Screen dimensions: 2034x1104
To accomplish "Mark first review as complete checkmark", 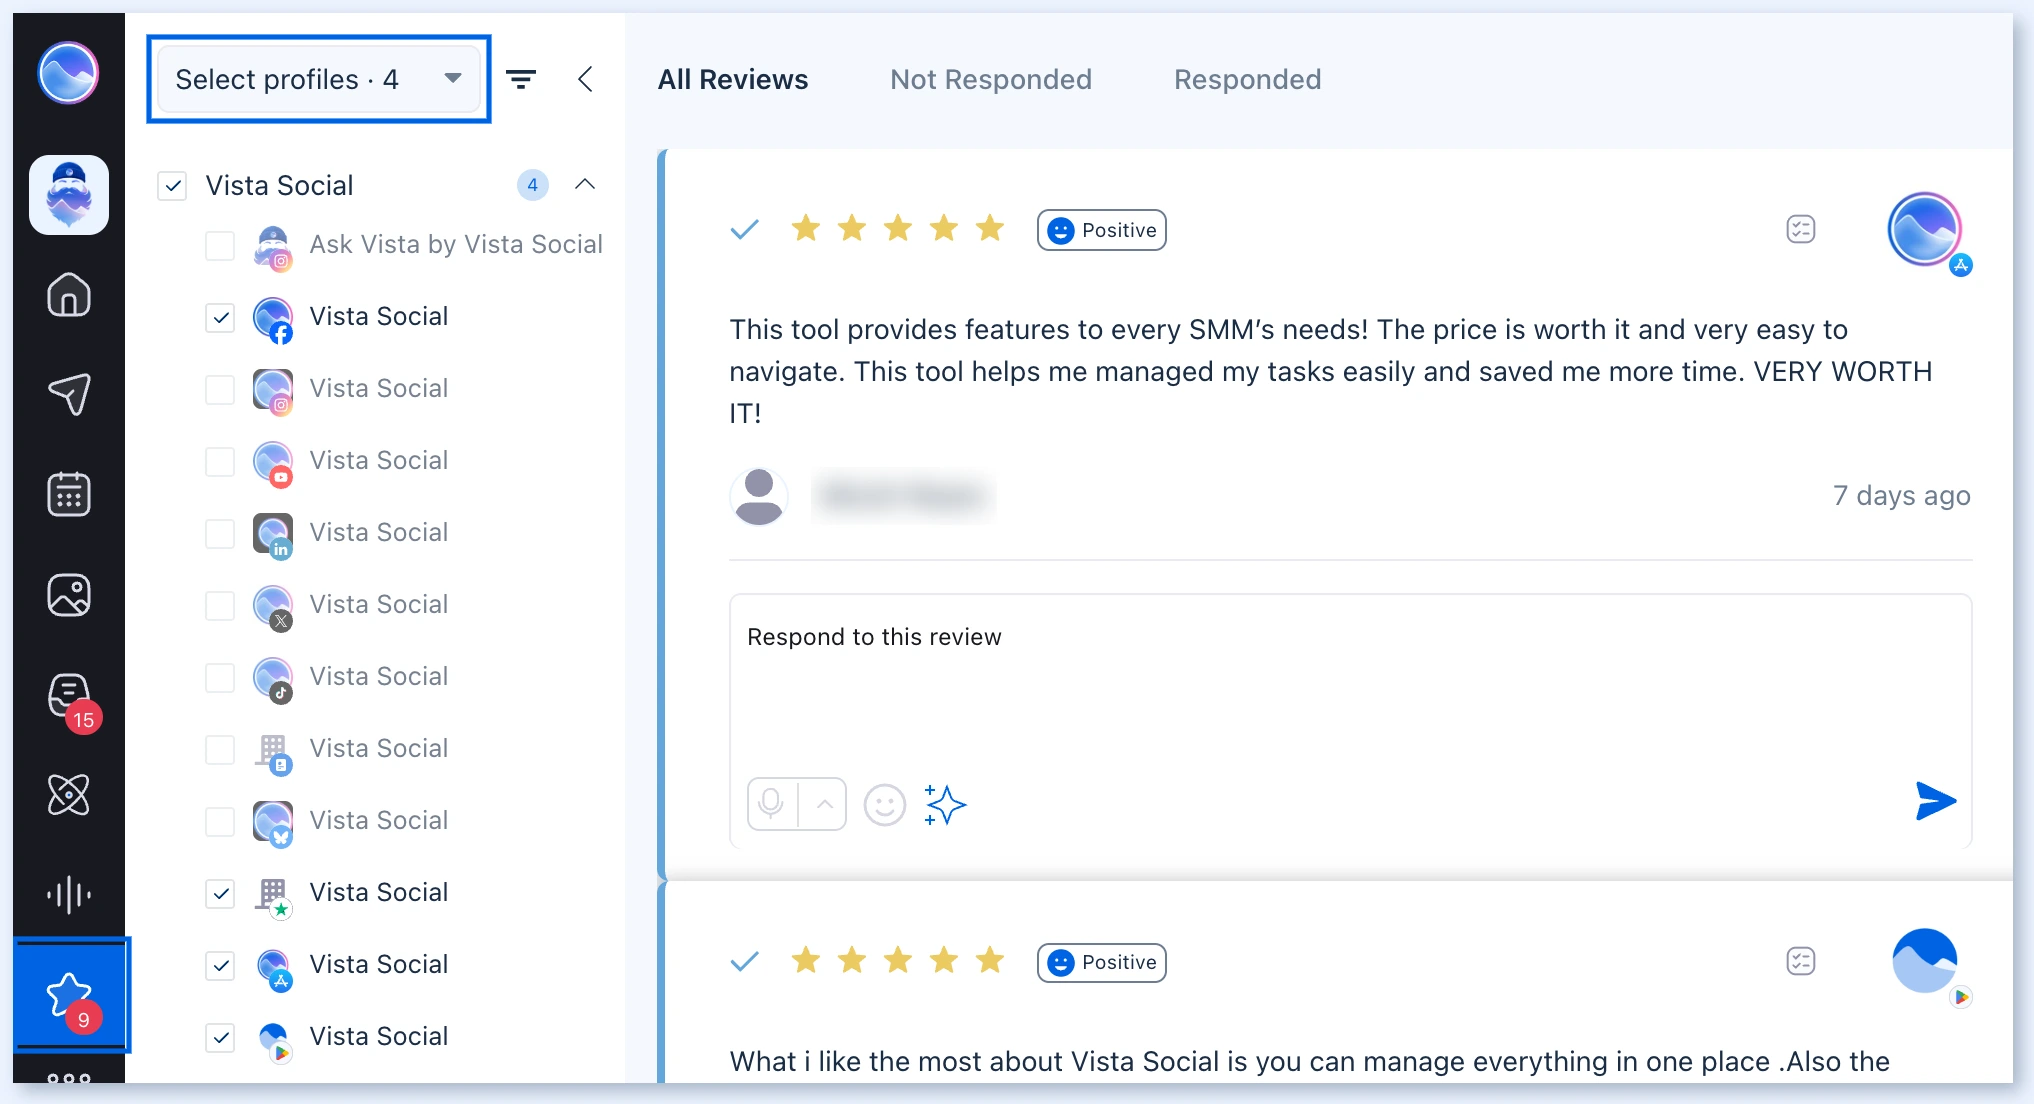I will coord(745,230).
